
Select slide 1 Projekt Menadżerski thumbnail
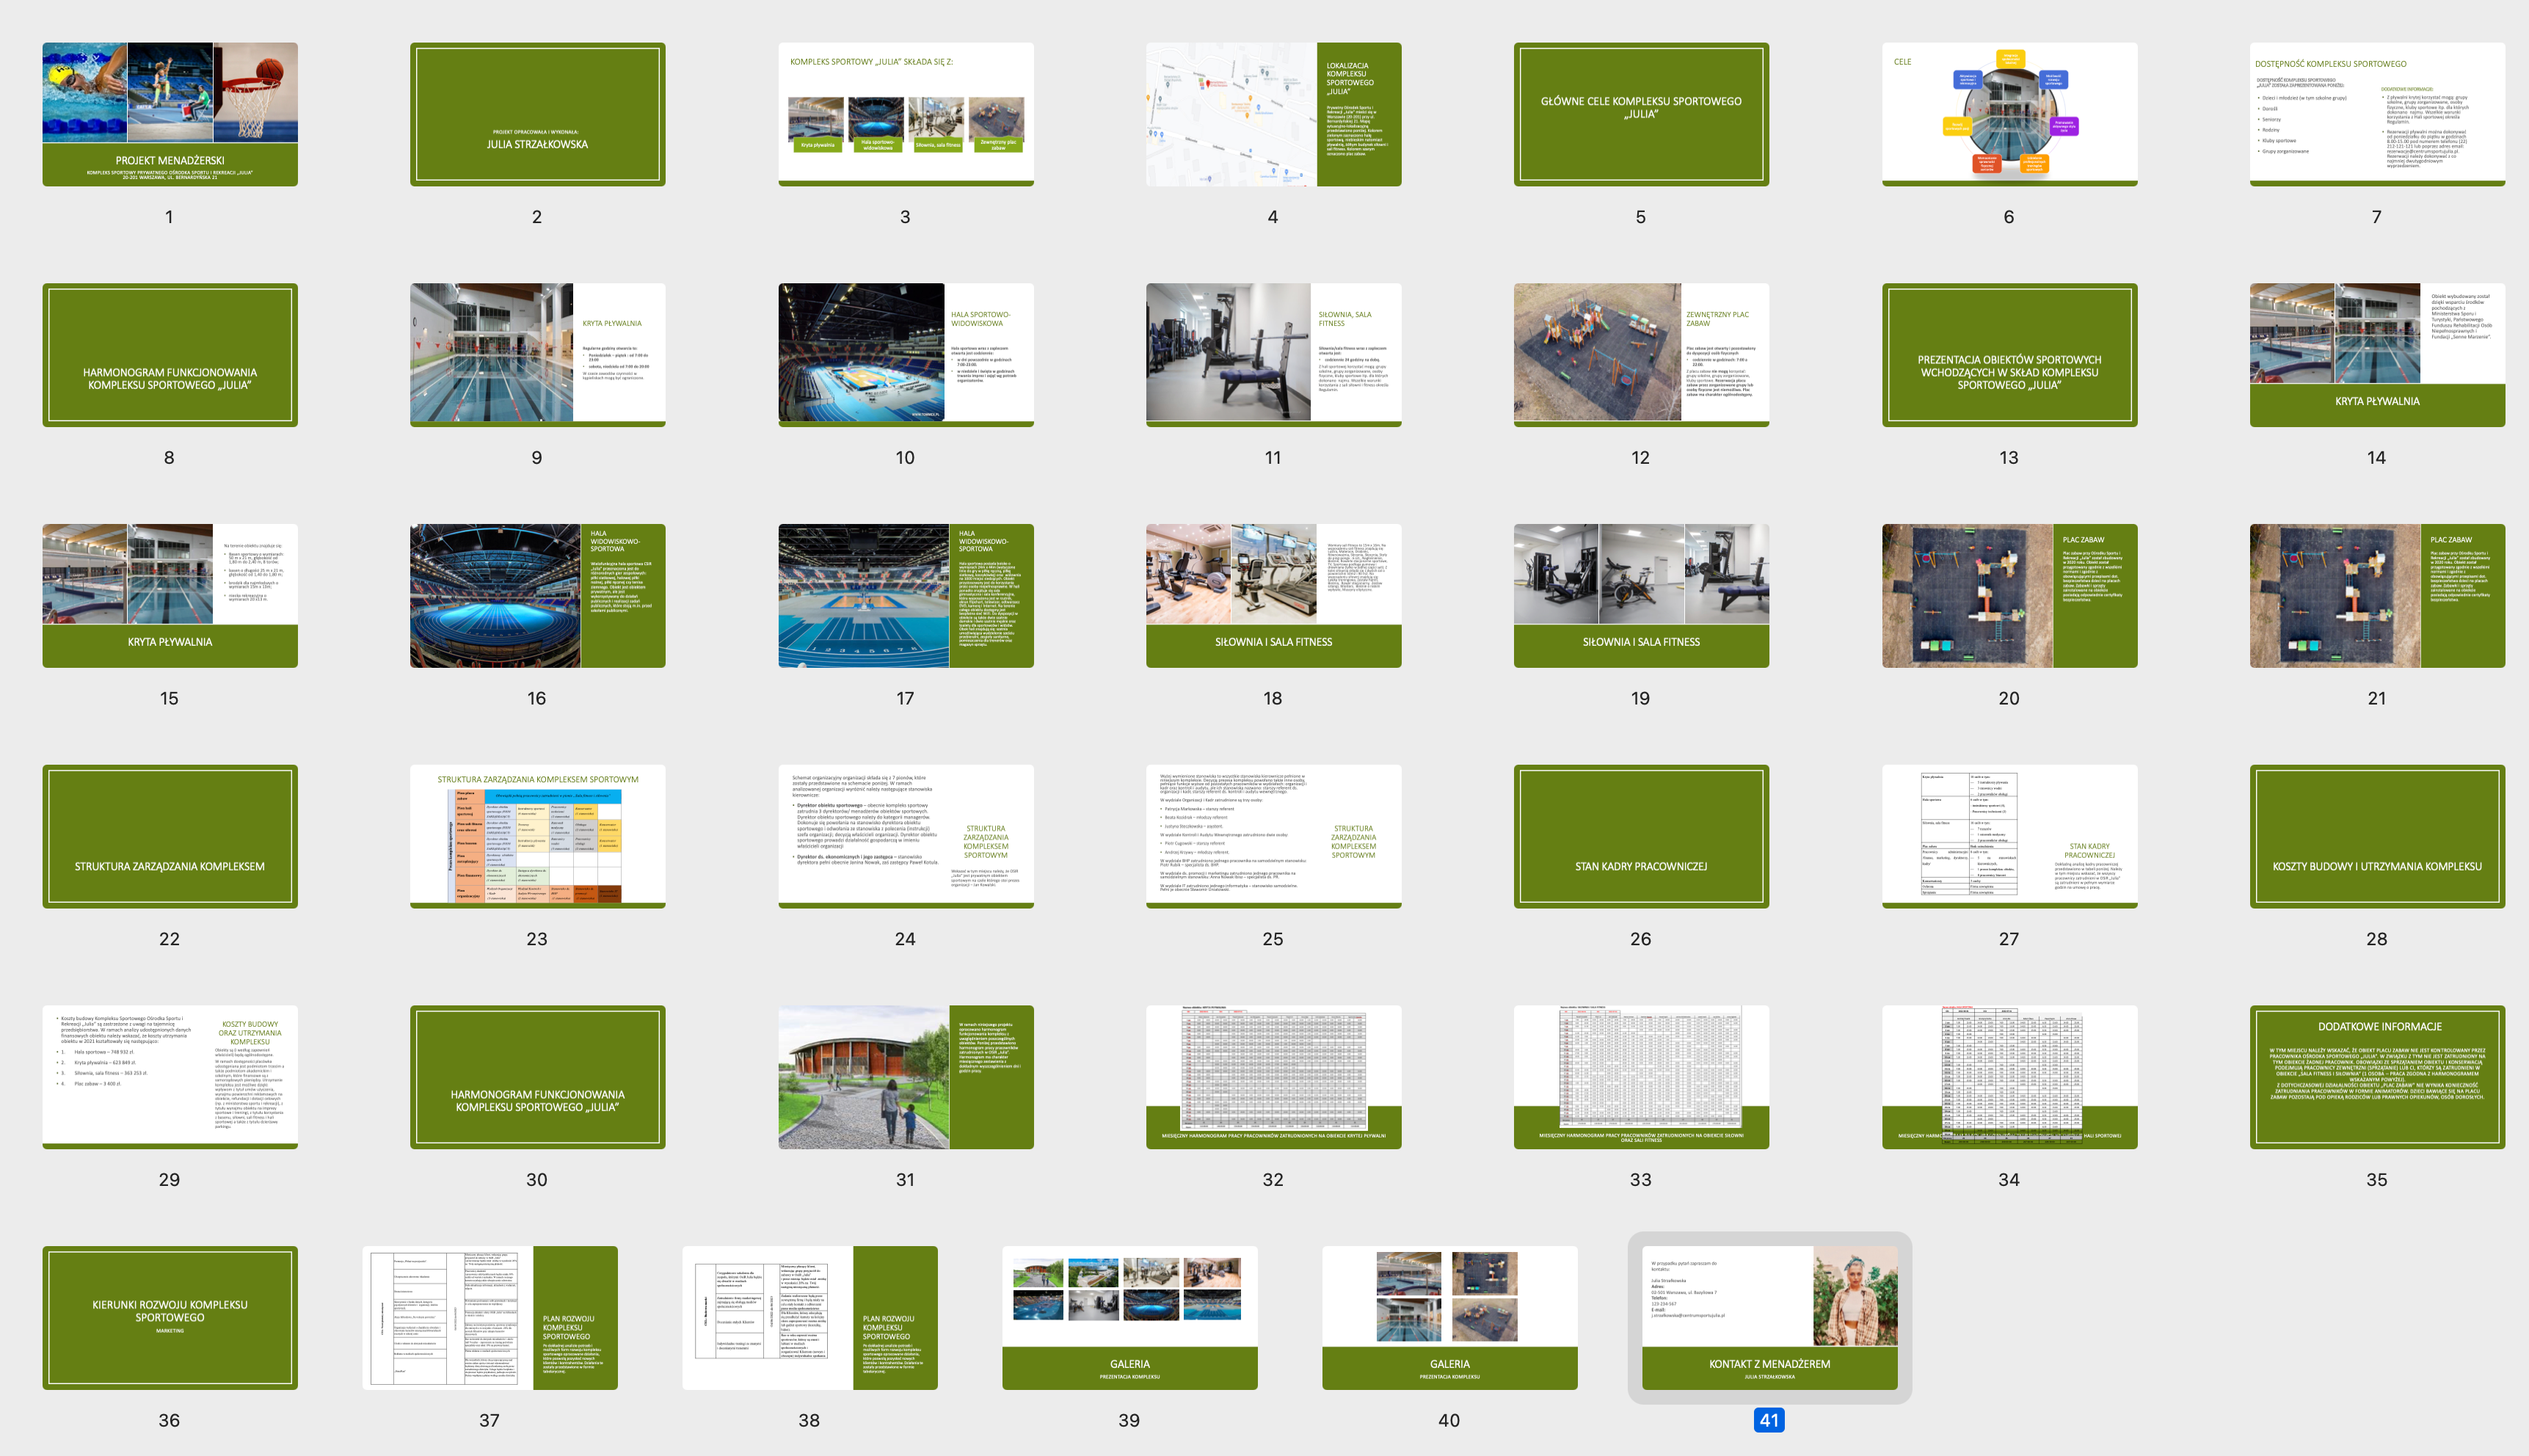pos(169,114)
